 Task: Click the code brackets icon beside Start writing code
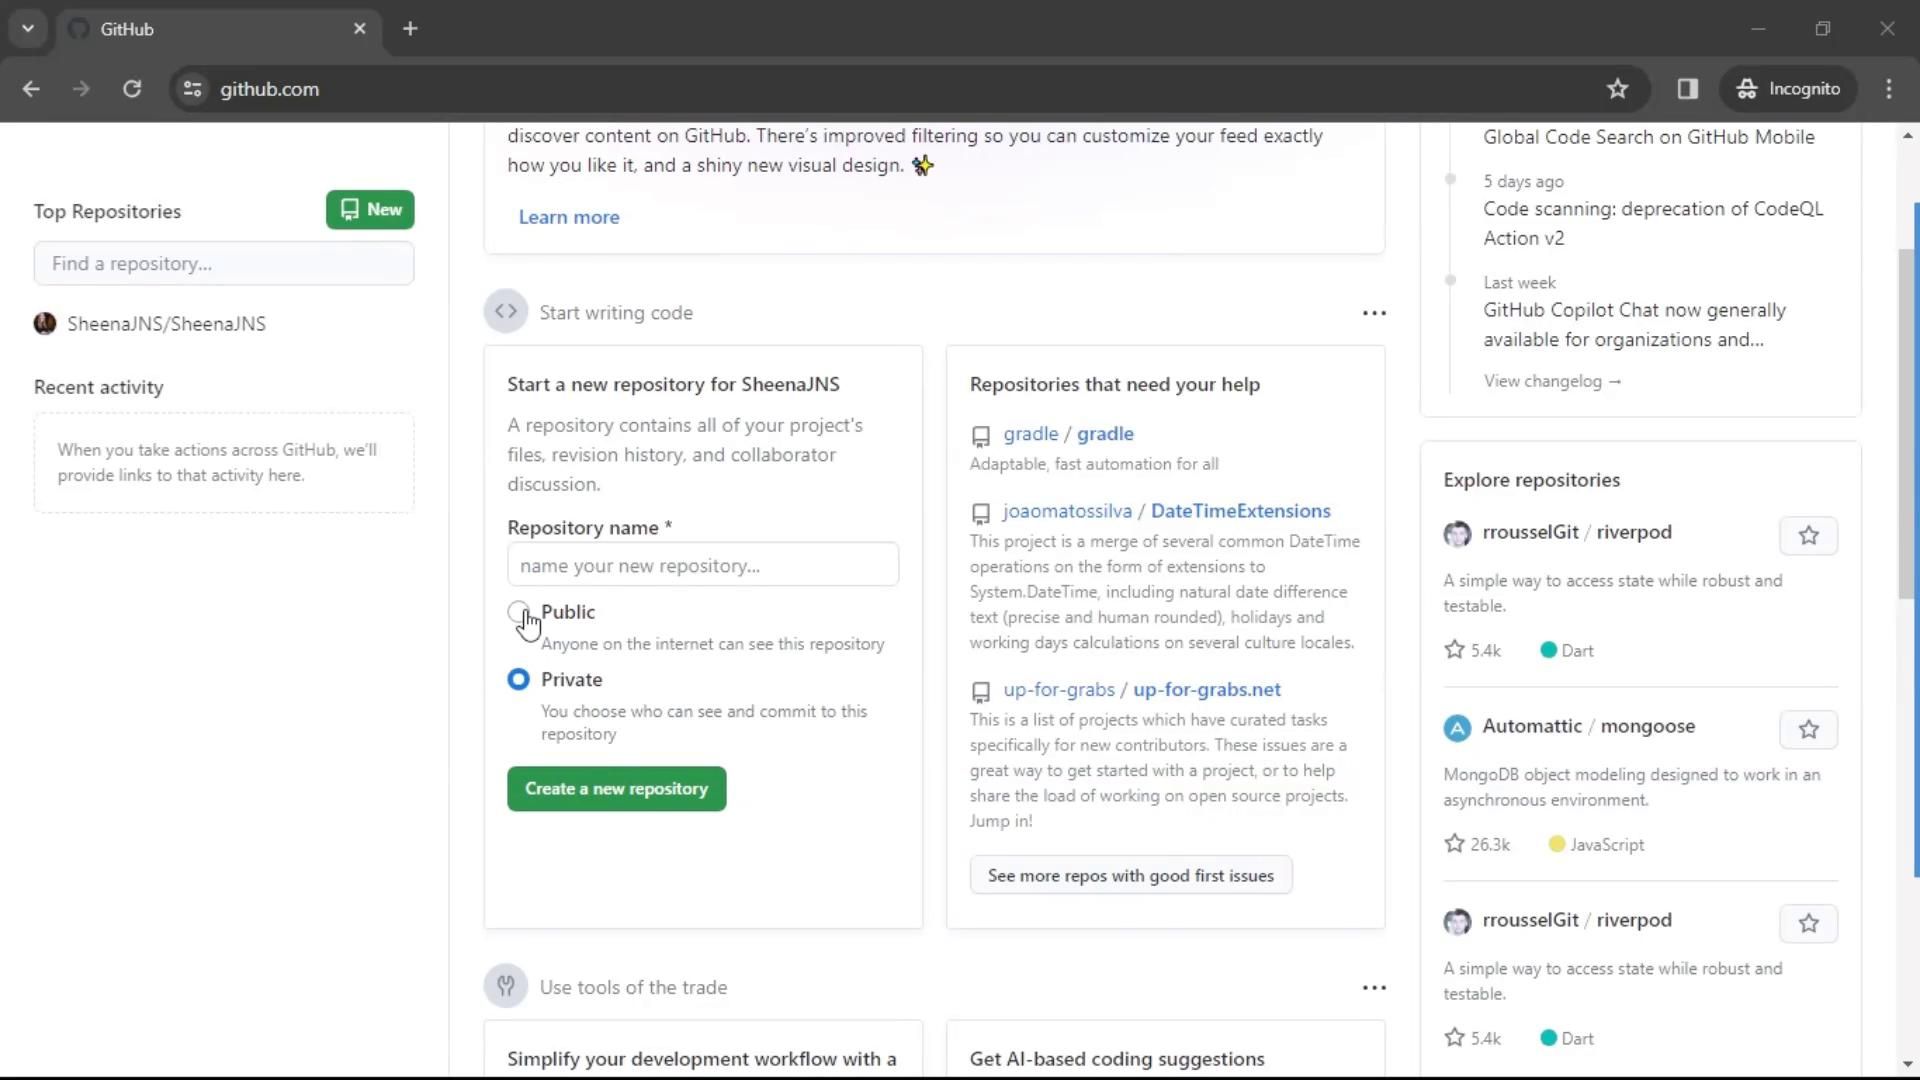tap(506, 312)
